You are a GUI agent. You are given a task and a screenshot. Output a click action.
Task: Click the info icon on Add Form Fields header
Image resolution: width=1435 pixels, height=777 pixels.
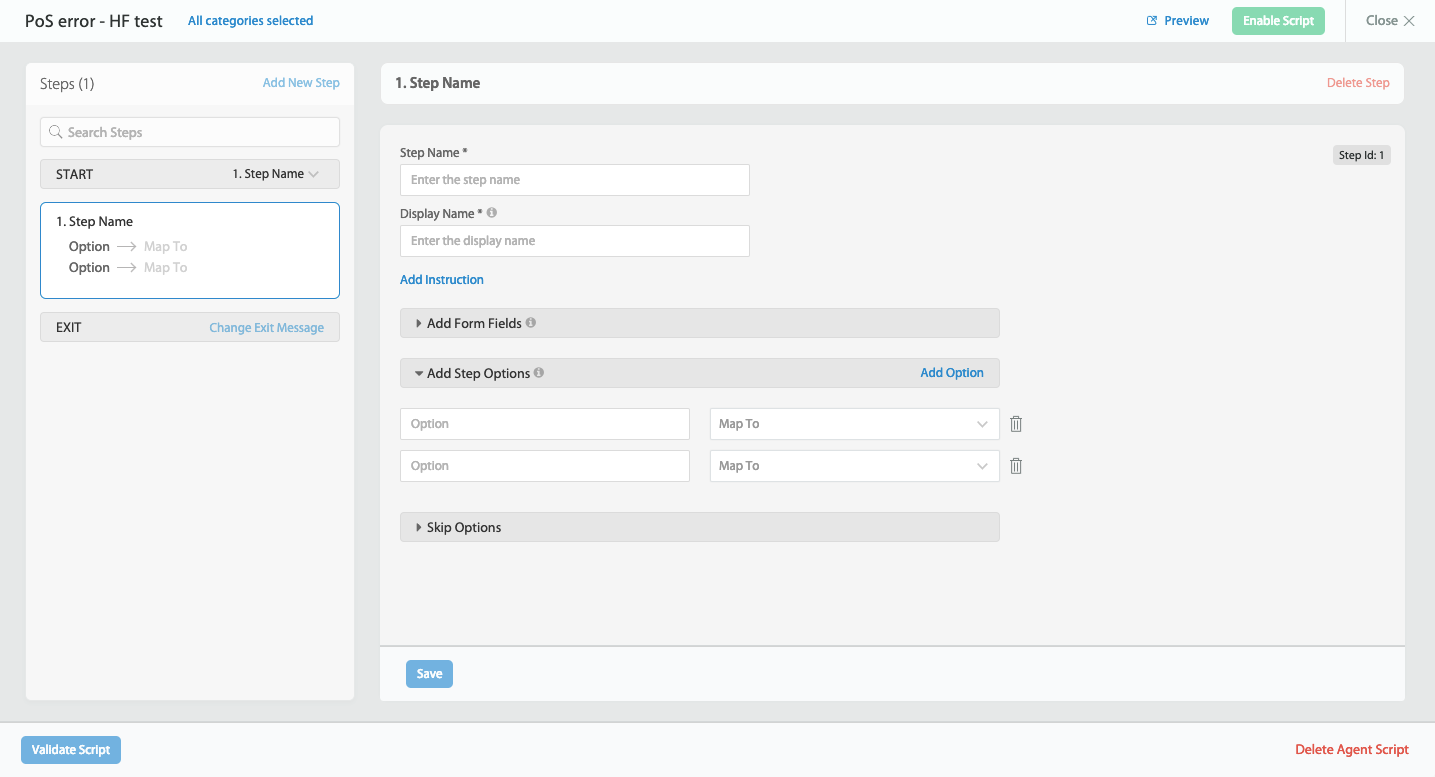(x=530, y=322)
